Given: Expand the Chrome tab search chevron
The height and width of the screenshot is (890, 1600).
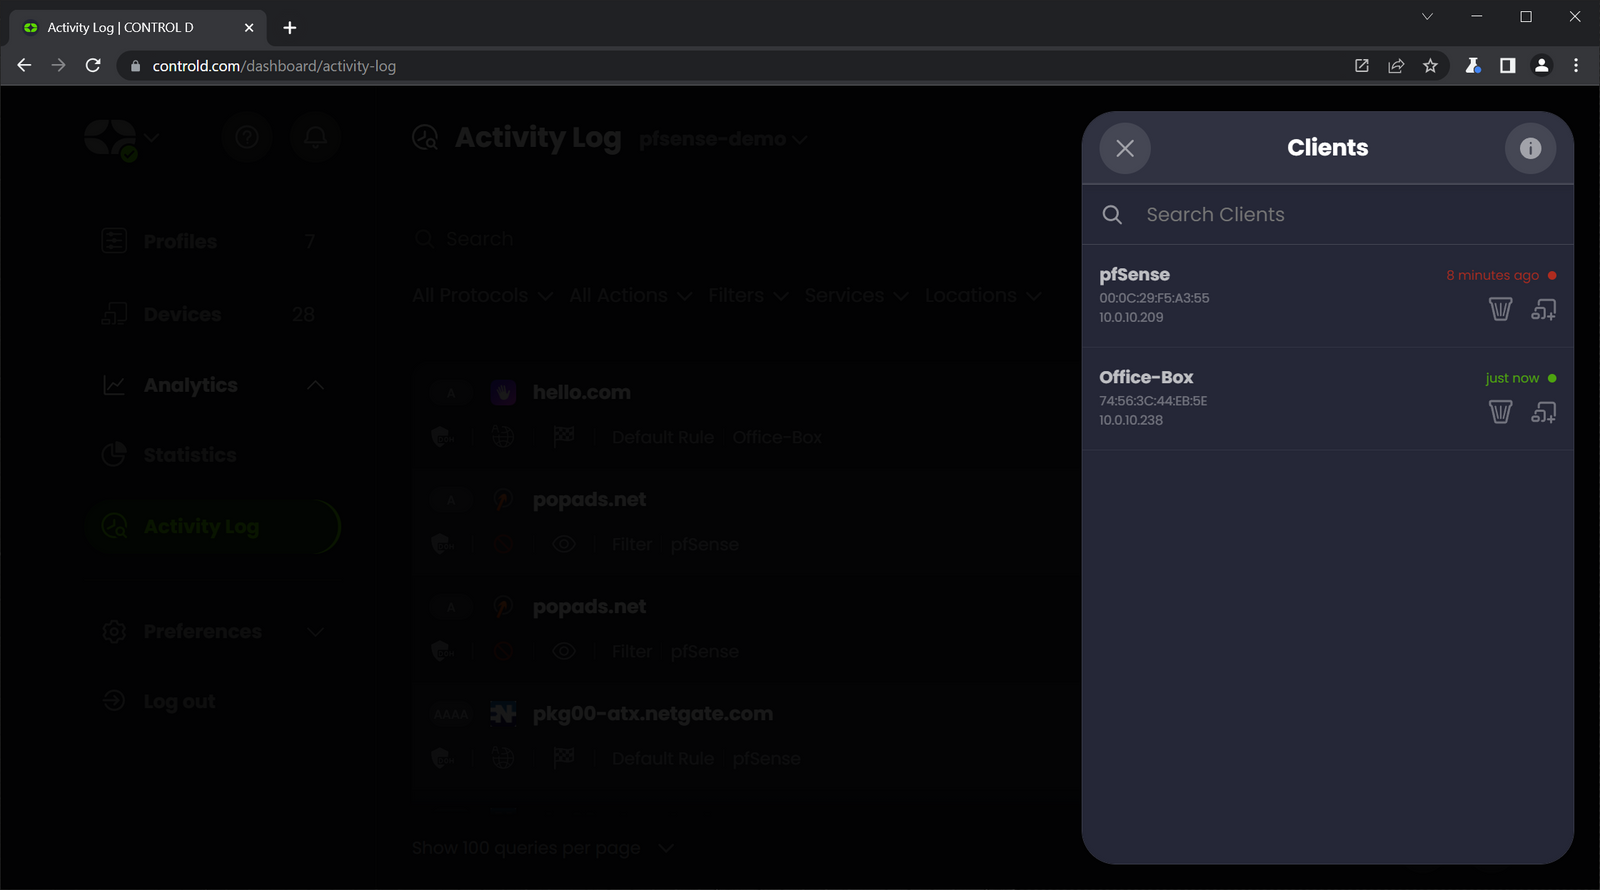Looking at the screenshot, I should 1427,17.
